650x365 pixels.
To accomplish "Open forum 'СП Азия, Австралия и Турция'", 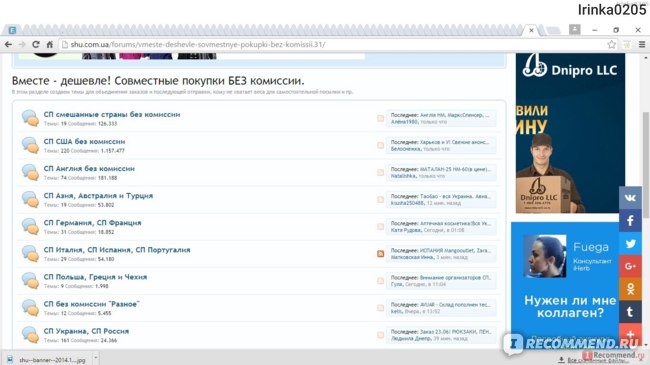I will (98, 196).
